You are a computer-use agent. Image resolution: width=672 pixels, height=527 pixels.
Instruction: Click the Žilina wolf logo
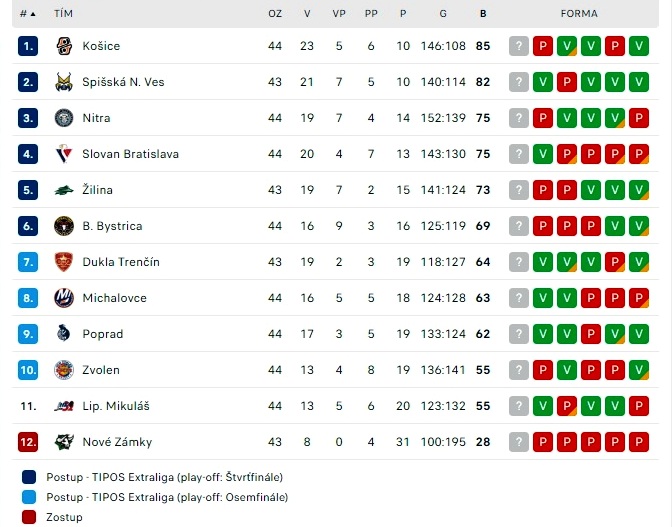click(64, 190)
